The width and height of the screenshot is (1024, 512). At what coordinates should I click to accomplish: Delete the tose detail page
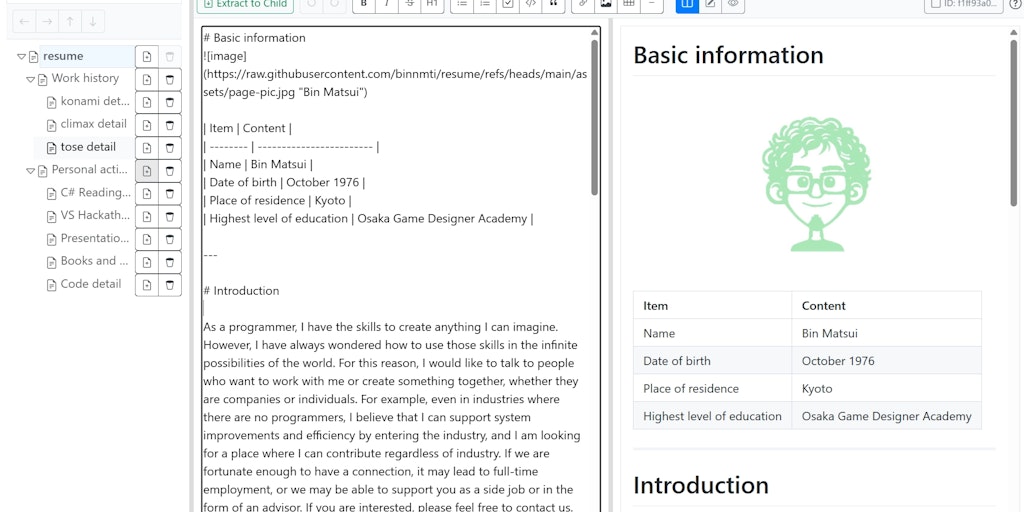170,148
